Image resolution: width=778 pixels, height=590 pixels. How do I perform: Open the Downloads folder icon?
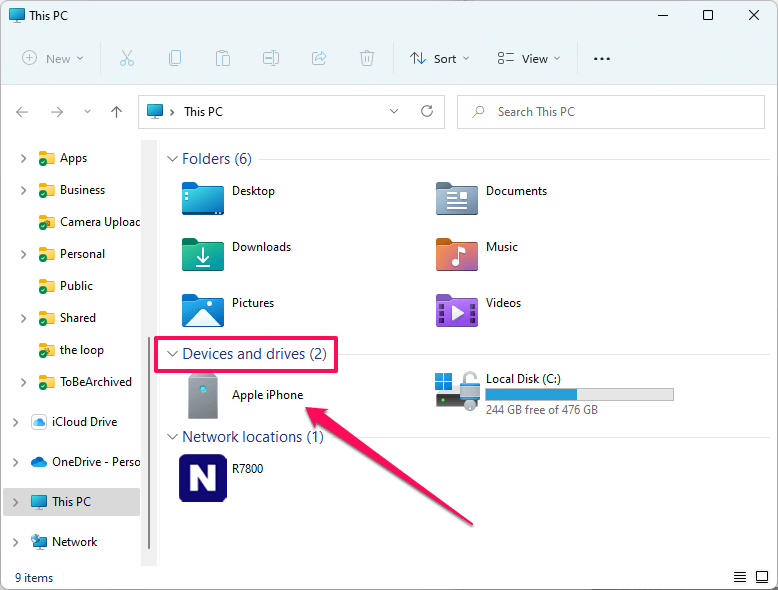pyautogui.click(x=202, y=255)
